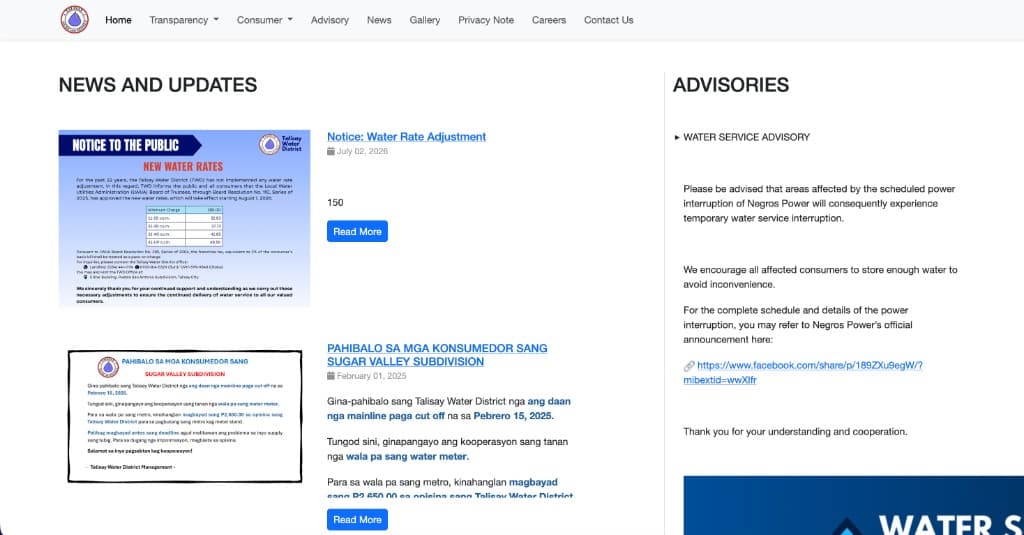Click Read More under Water Rate Adjustment
This screenshot has width=1024, height=535.
point(357,231)
